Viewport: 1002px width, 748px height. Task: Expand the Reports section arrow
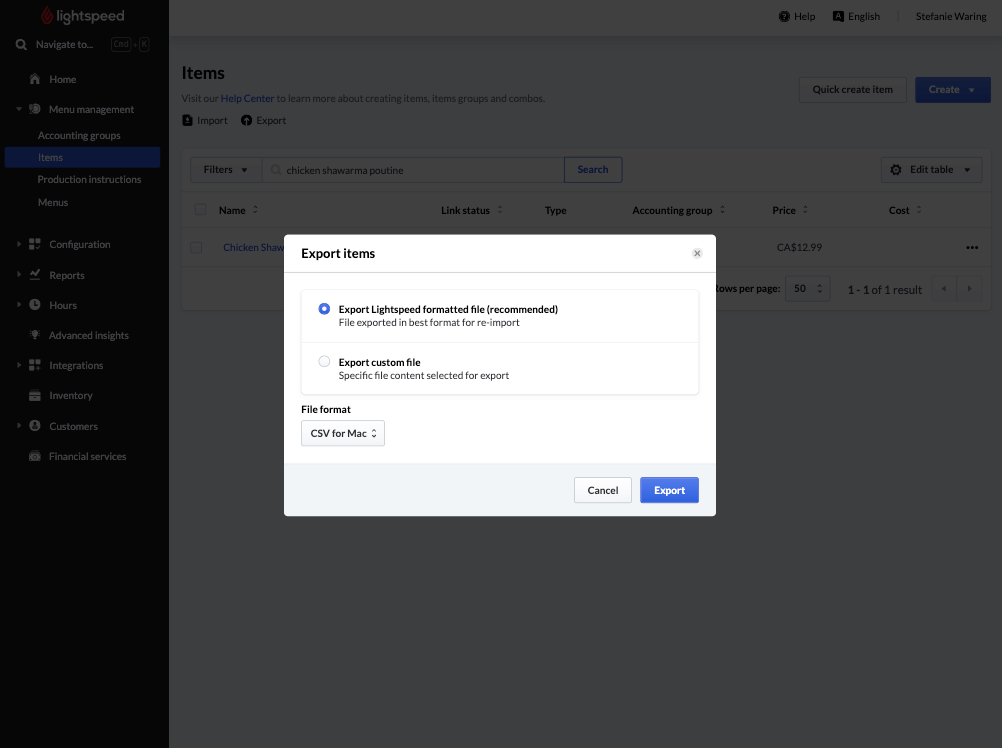tap(19, 275)
